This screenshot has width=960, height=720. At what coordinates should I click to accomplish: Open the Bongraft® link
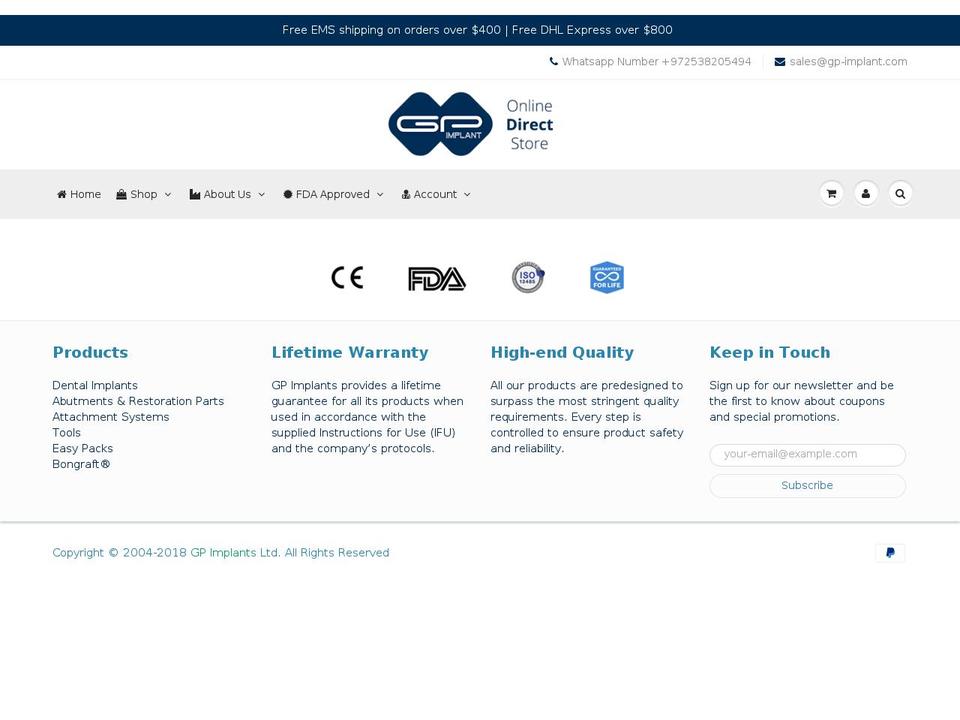[81, 464]
